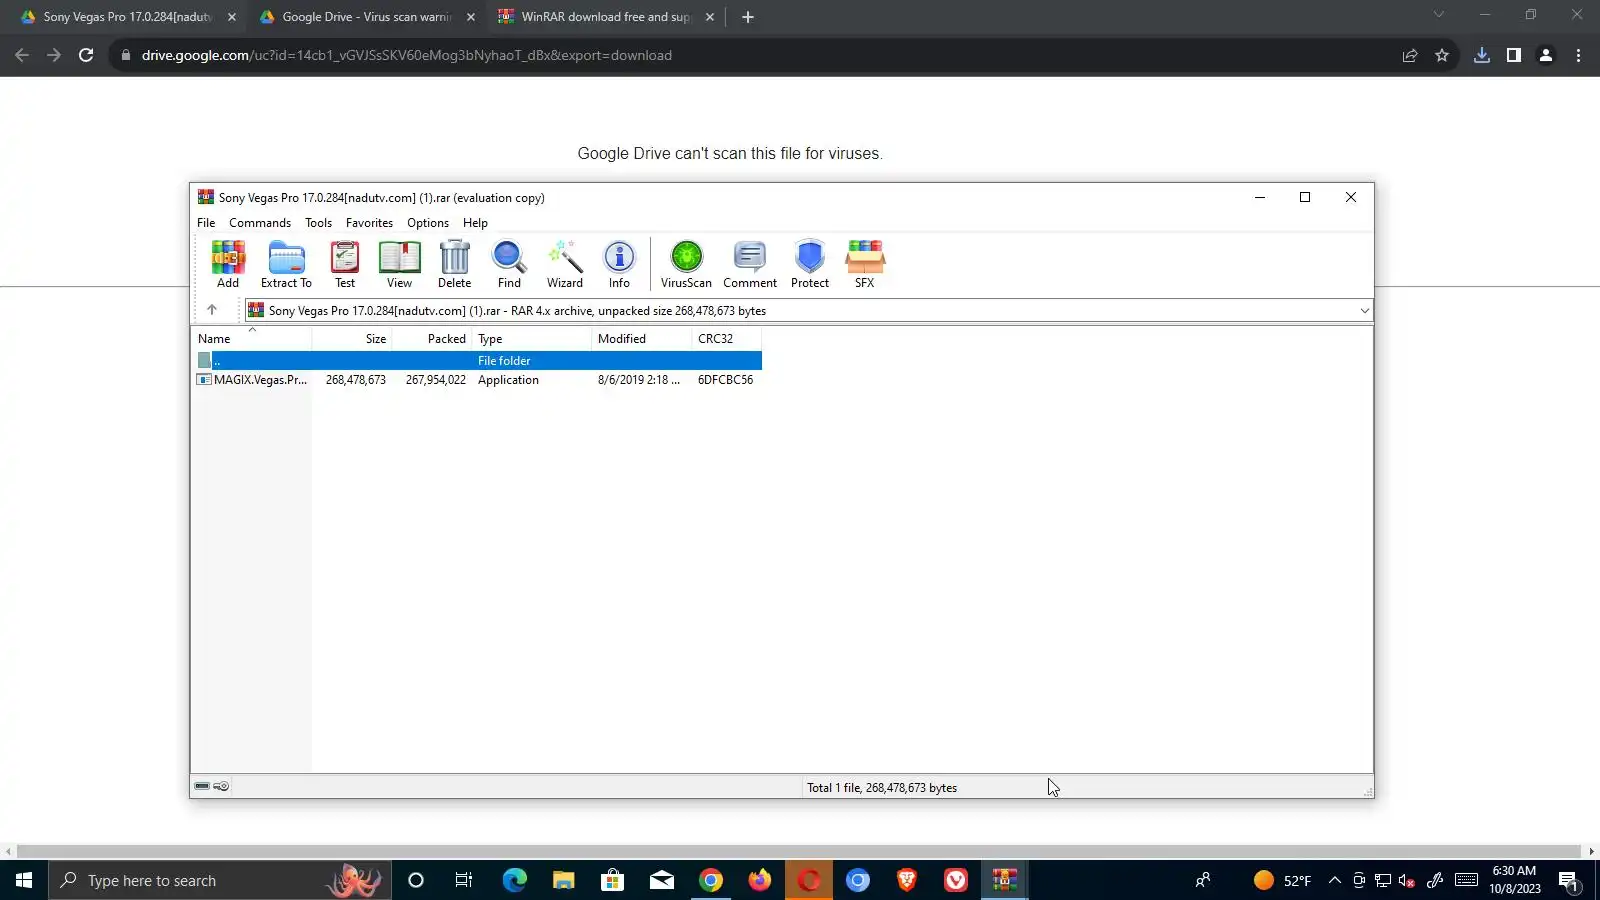
Task: Sort by the Modified column header
Action: coord(642,339)
